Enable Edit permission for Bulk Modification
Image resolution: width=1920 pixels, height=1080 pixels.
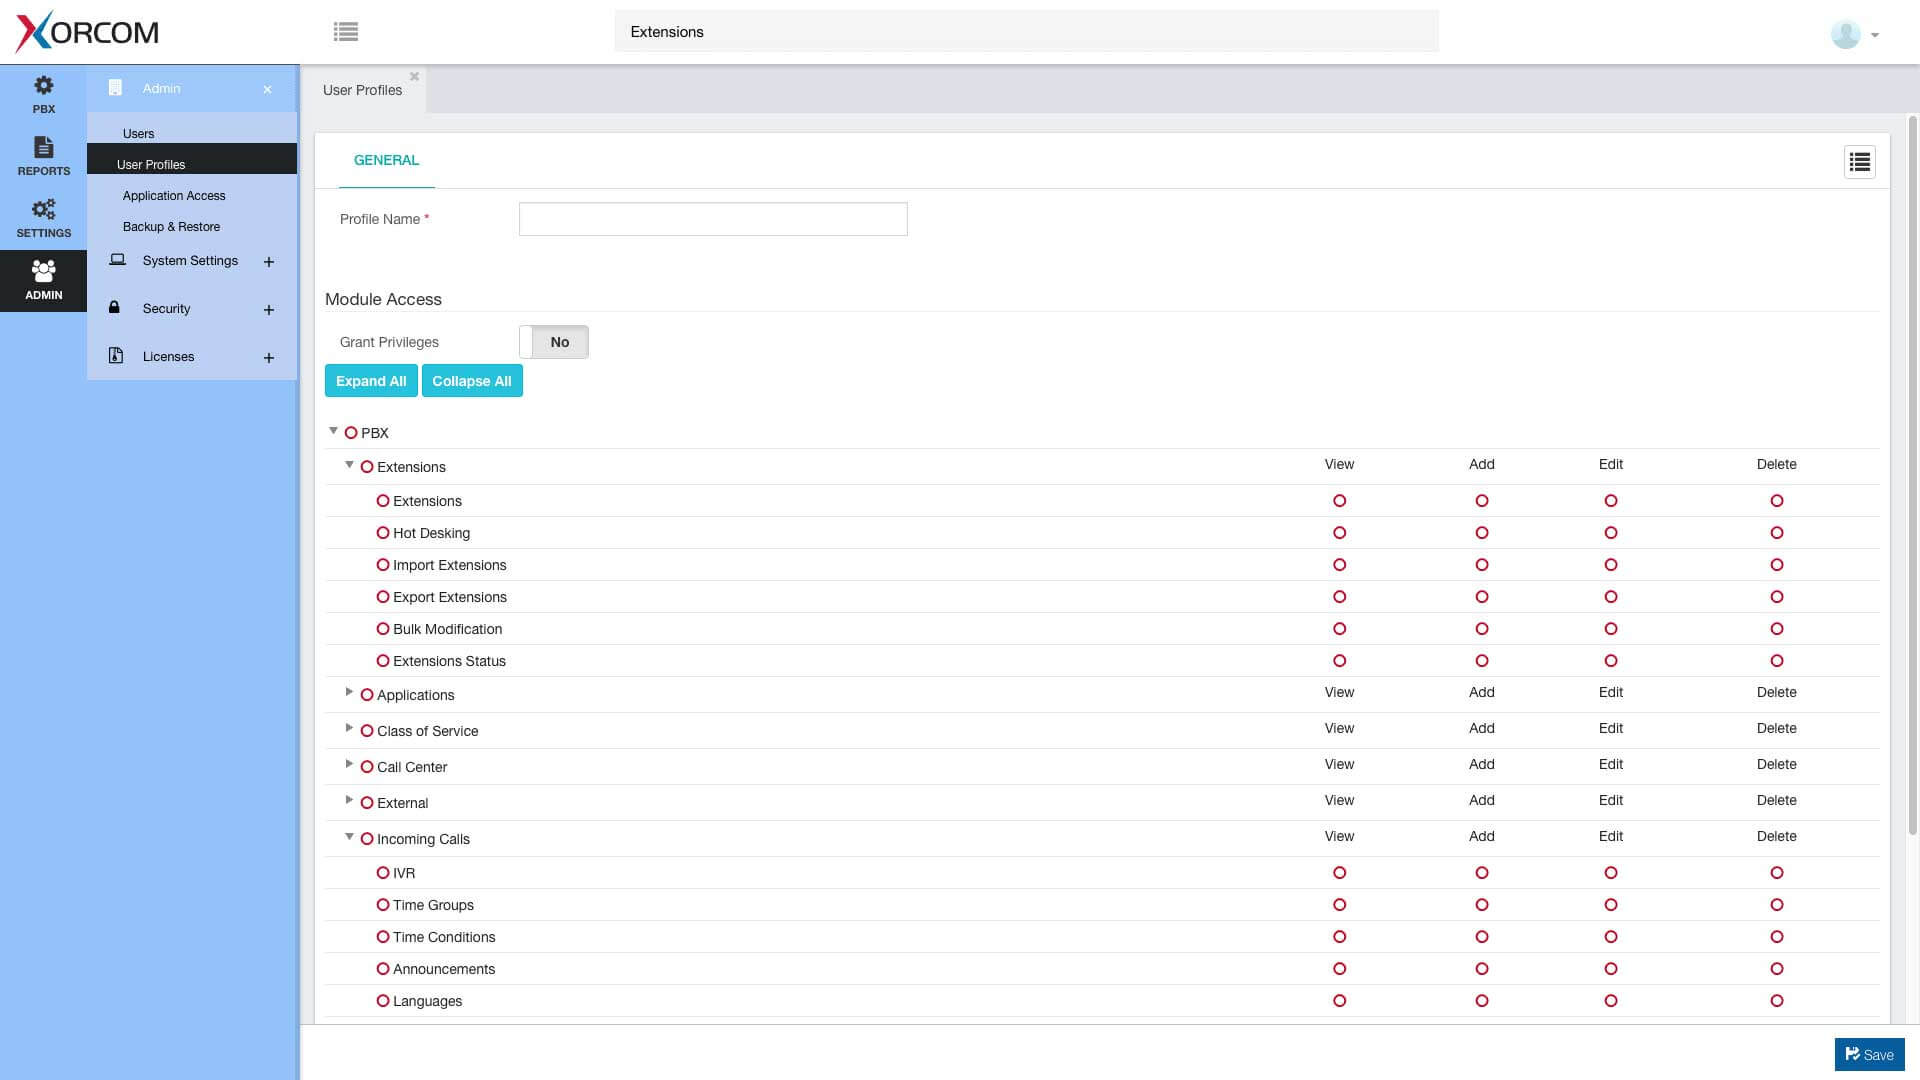(x=1611, y=629)
